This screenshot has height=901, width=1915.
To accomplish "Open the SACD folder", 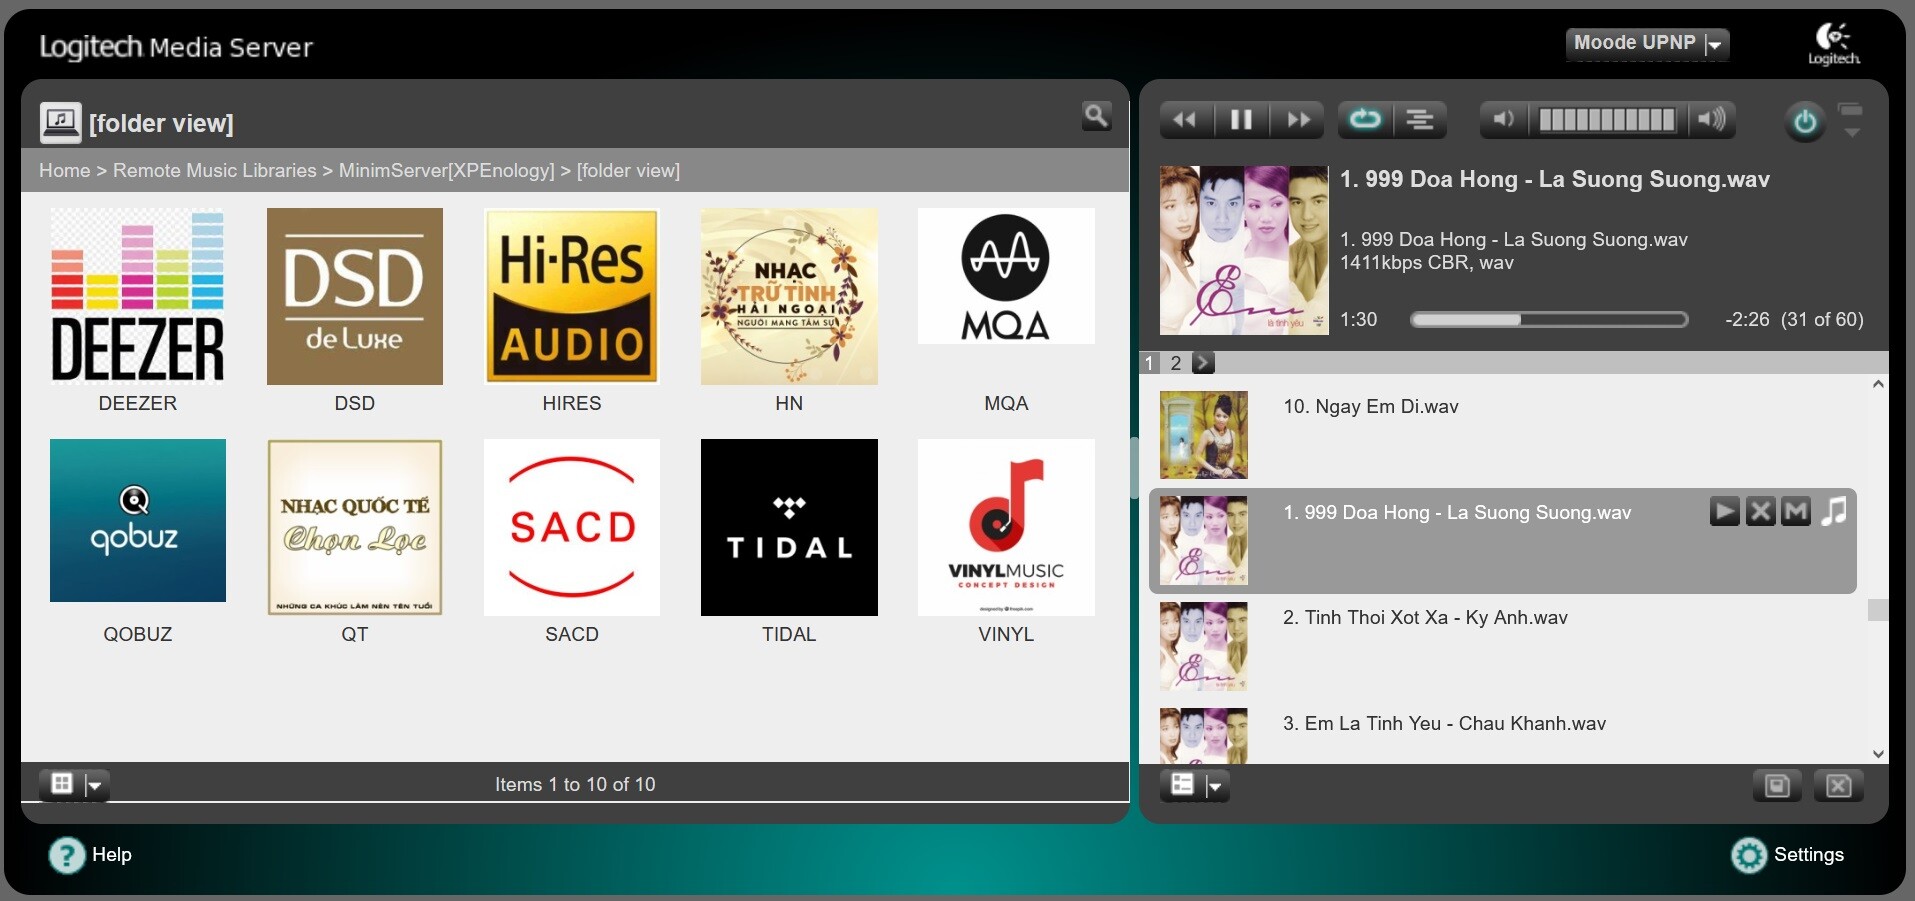I will (x=572, y=527).
